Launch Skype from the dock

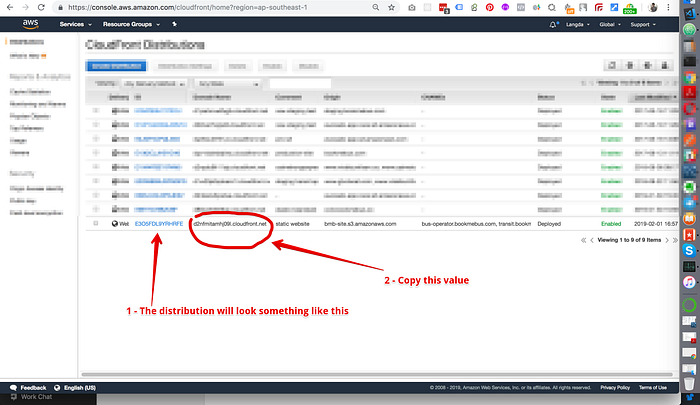tap(690, 251)
